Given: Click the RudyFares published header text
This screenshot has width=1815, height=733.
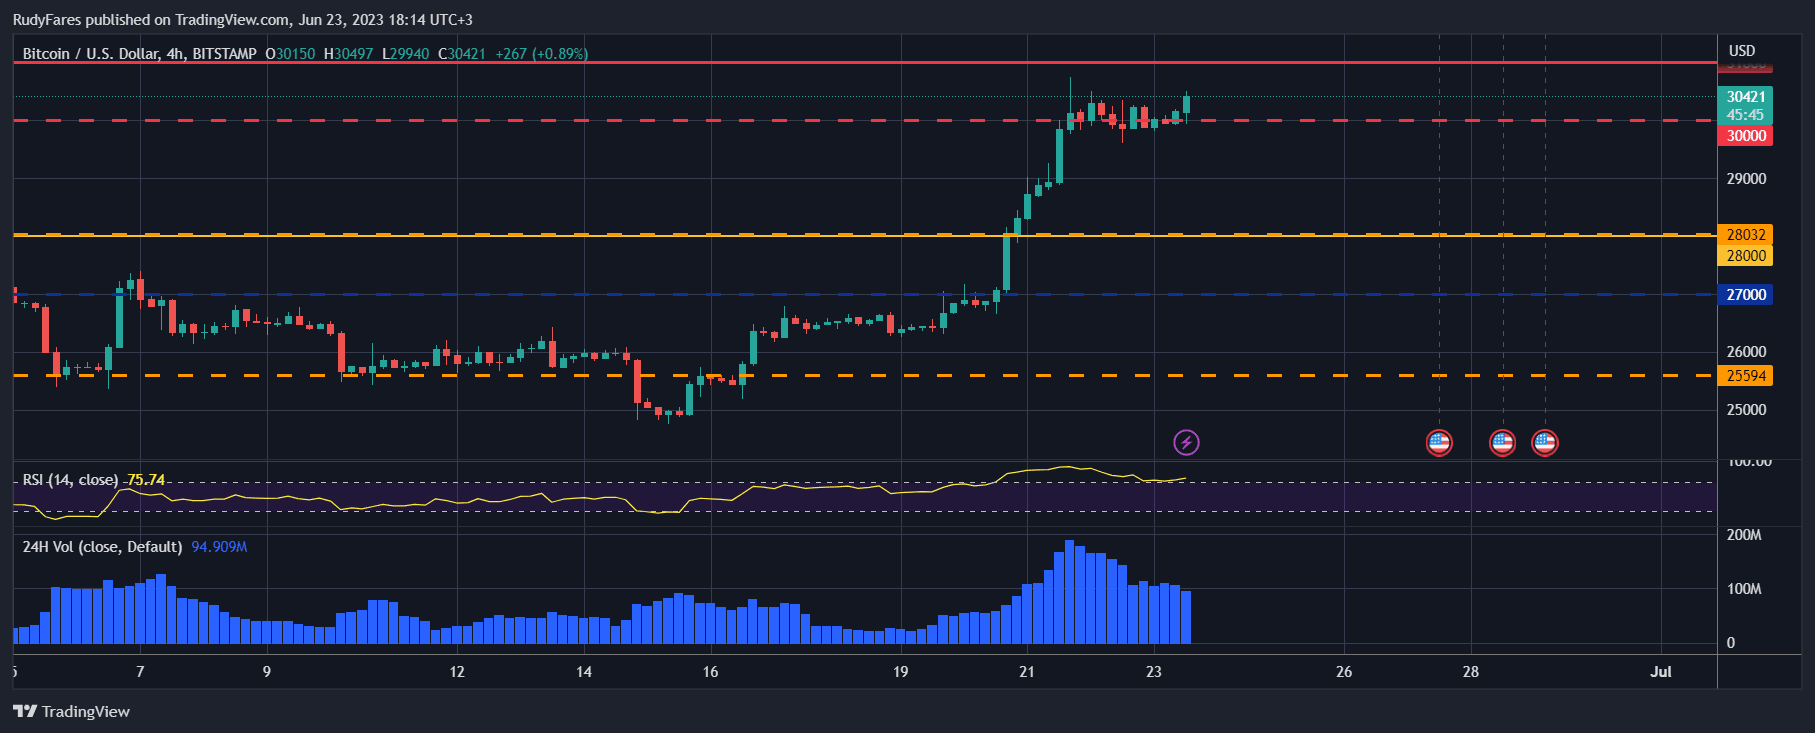Looking at the screenshot, I should click(x=242, y=20).
